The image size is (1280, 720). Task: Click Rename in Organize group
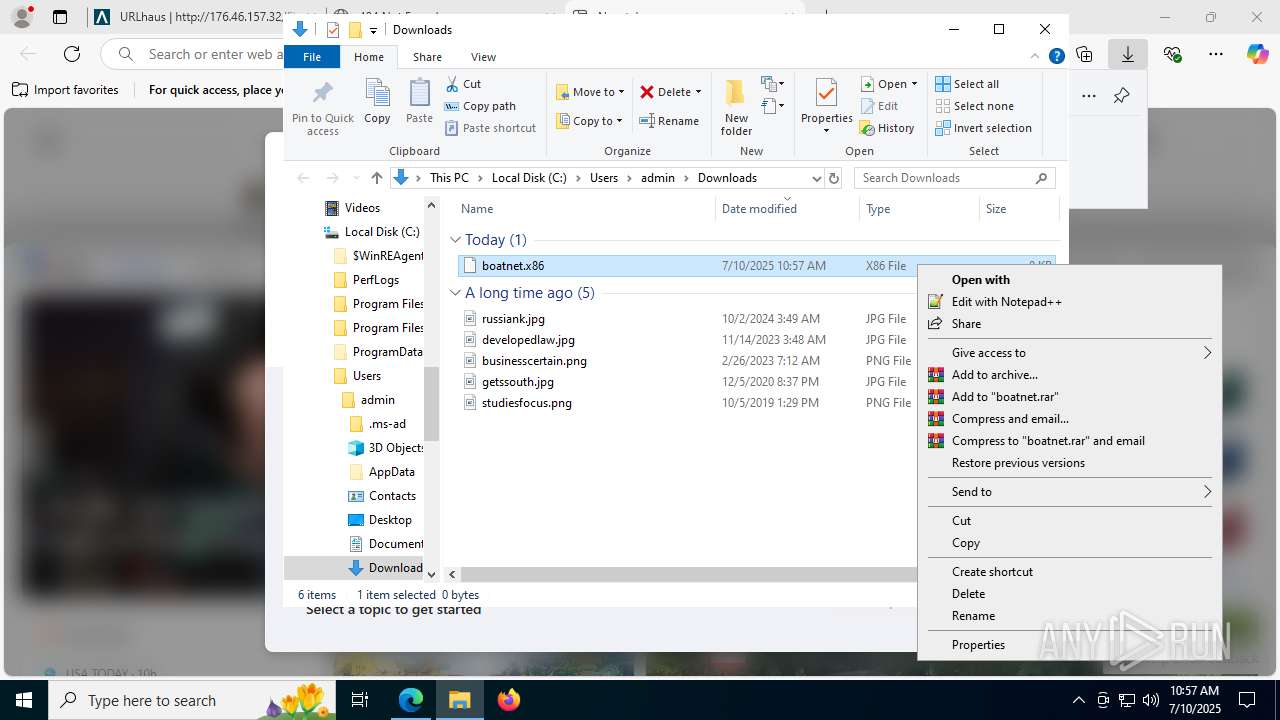point(669,121)
